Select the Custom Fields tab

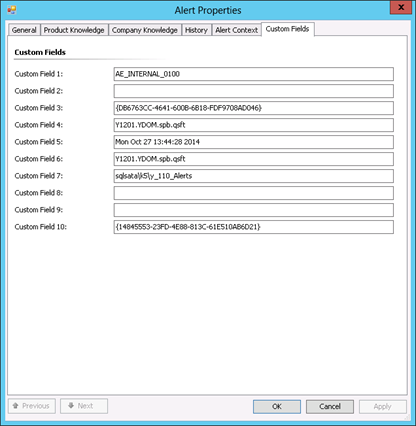pyautogui.click(x=287, y=29)
